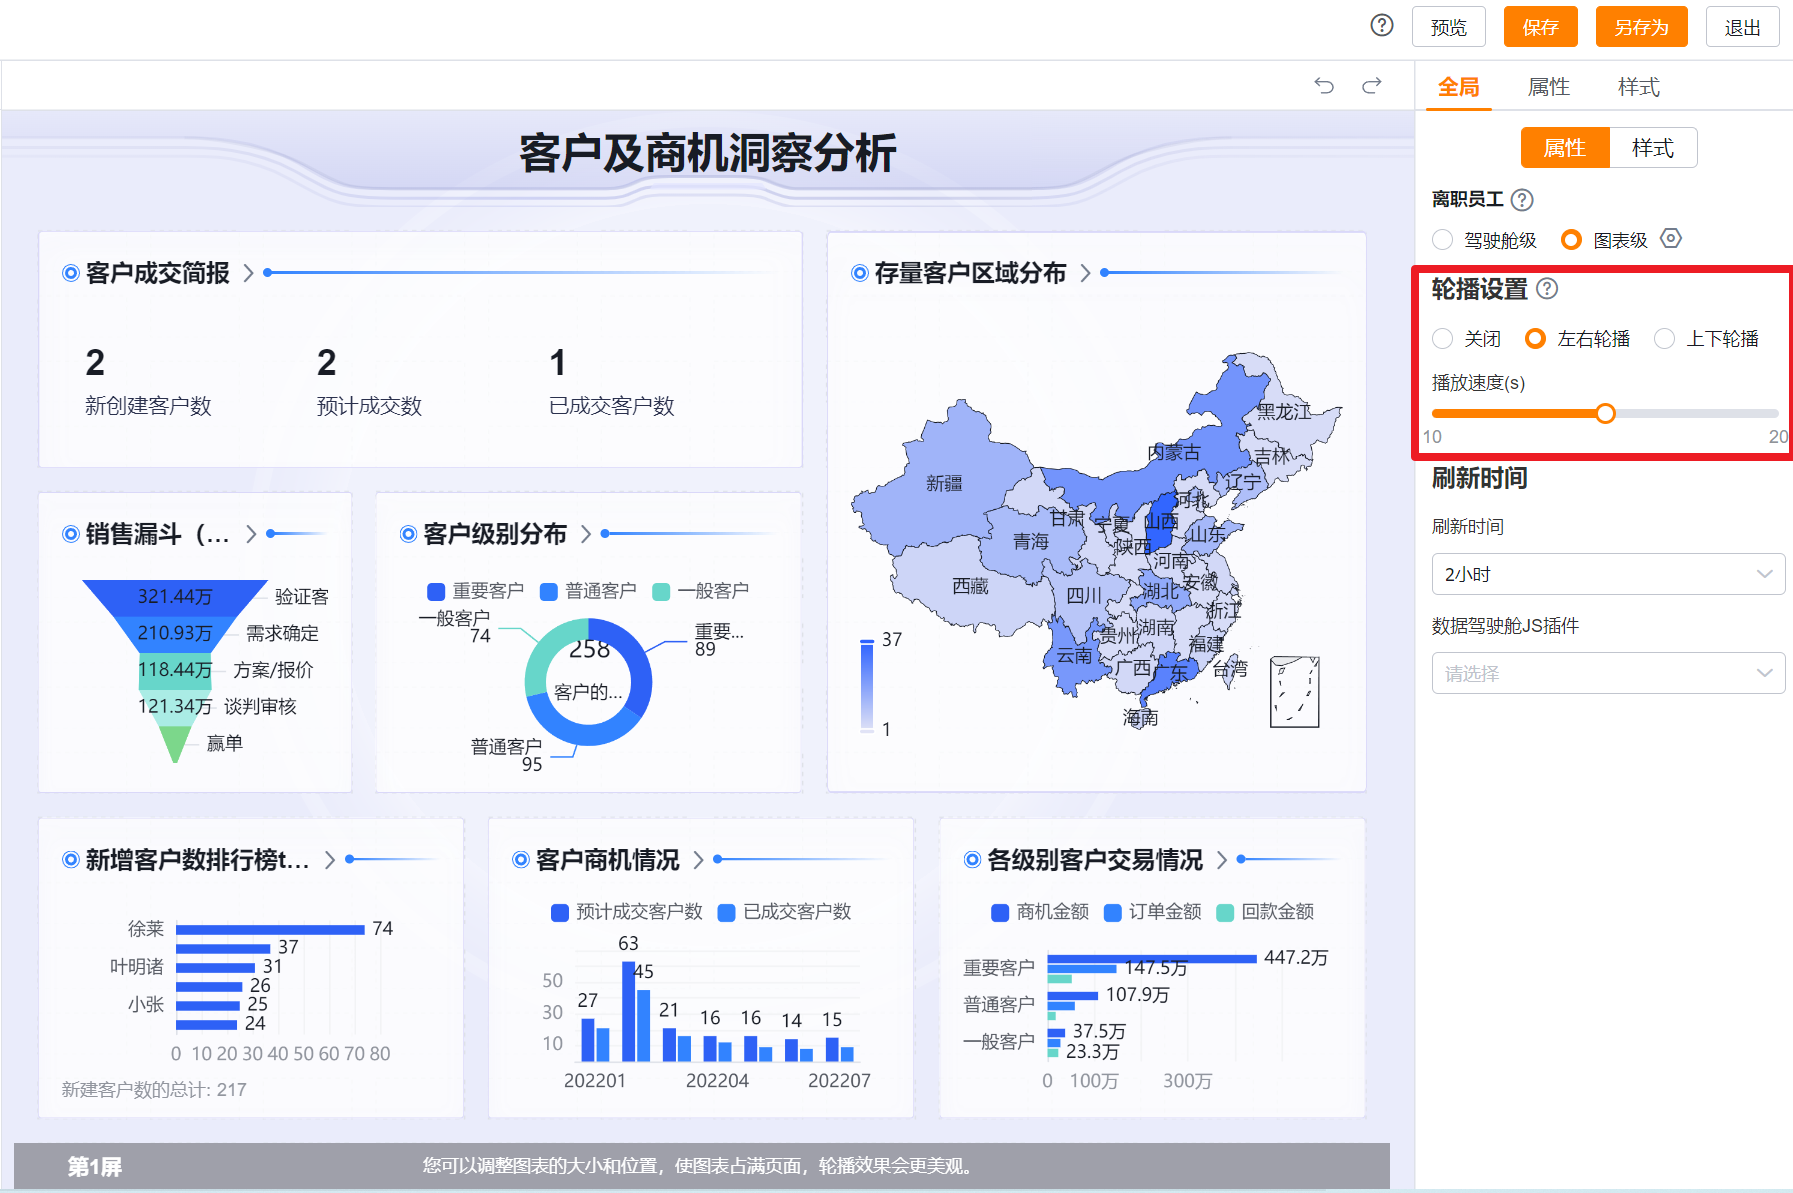Open the settings icon beside 图表级
1793x1193 pixels.
(x=1671, y=239)
